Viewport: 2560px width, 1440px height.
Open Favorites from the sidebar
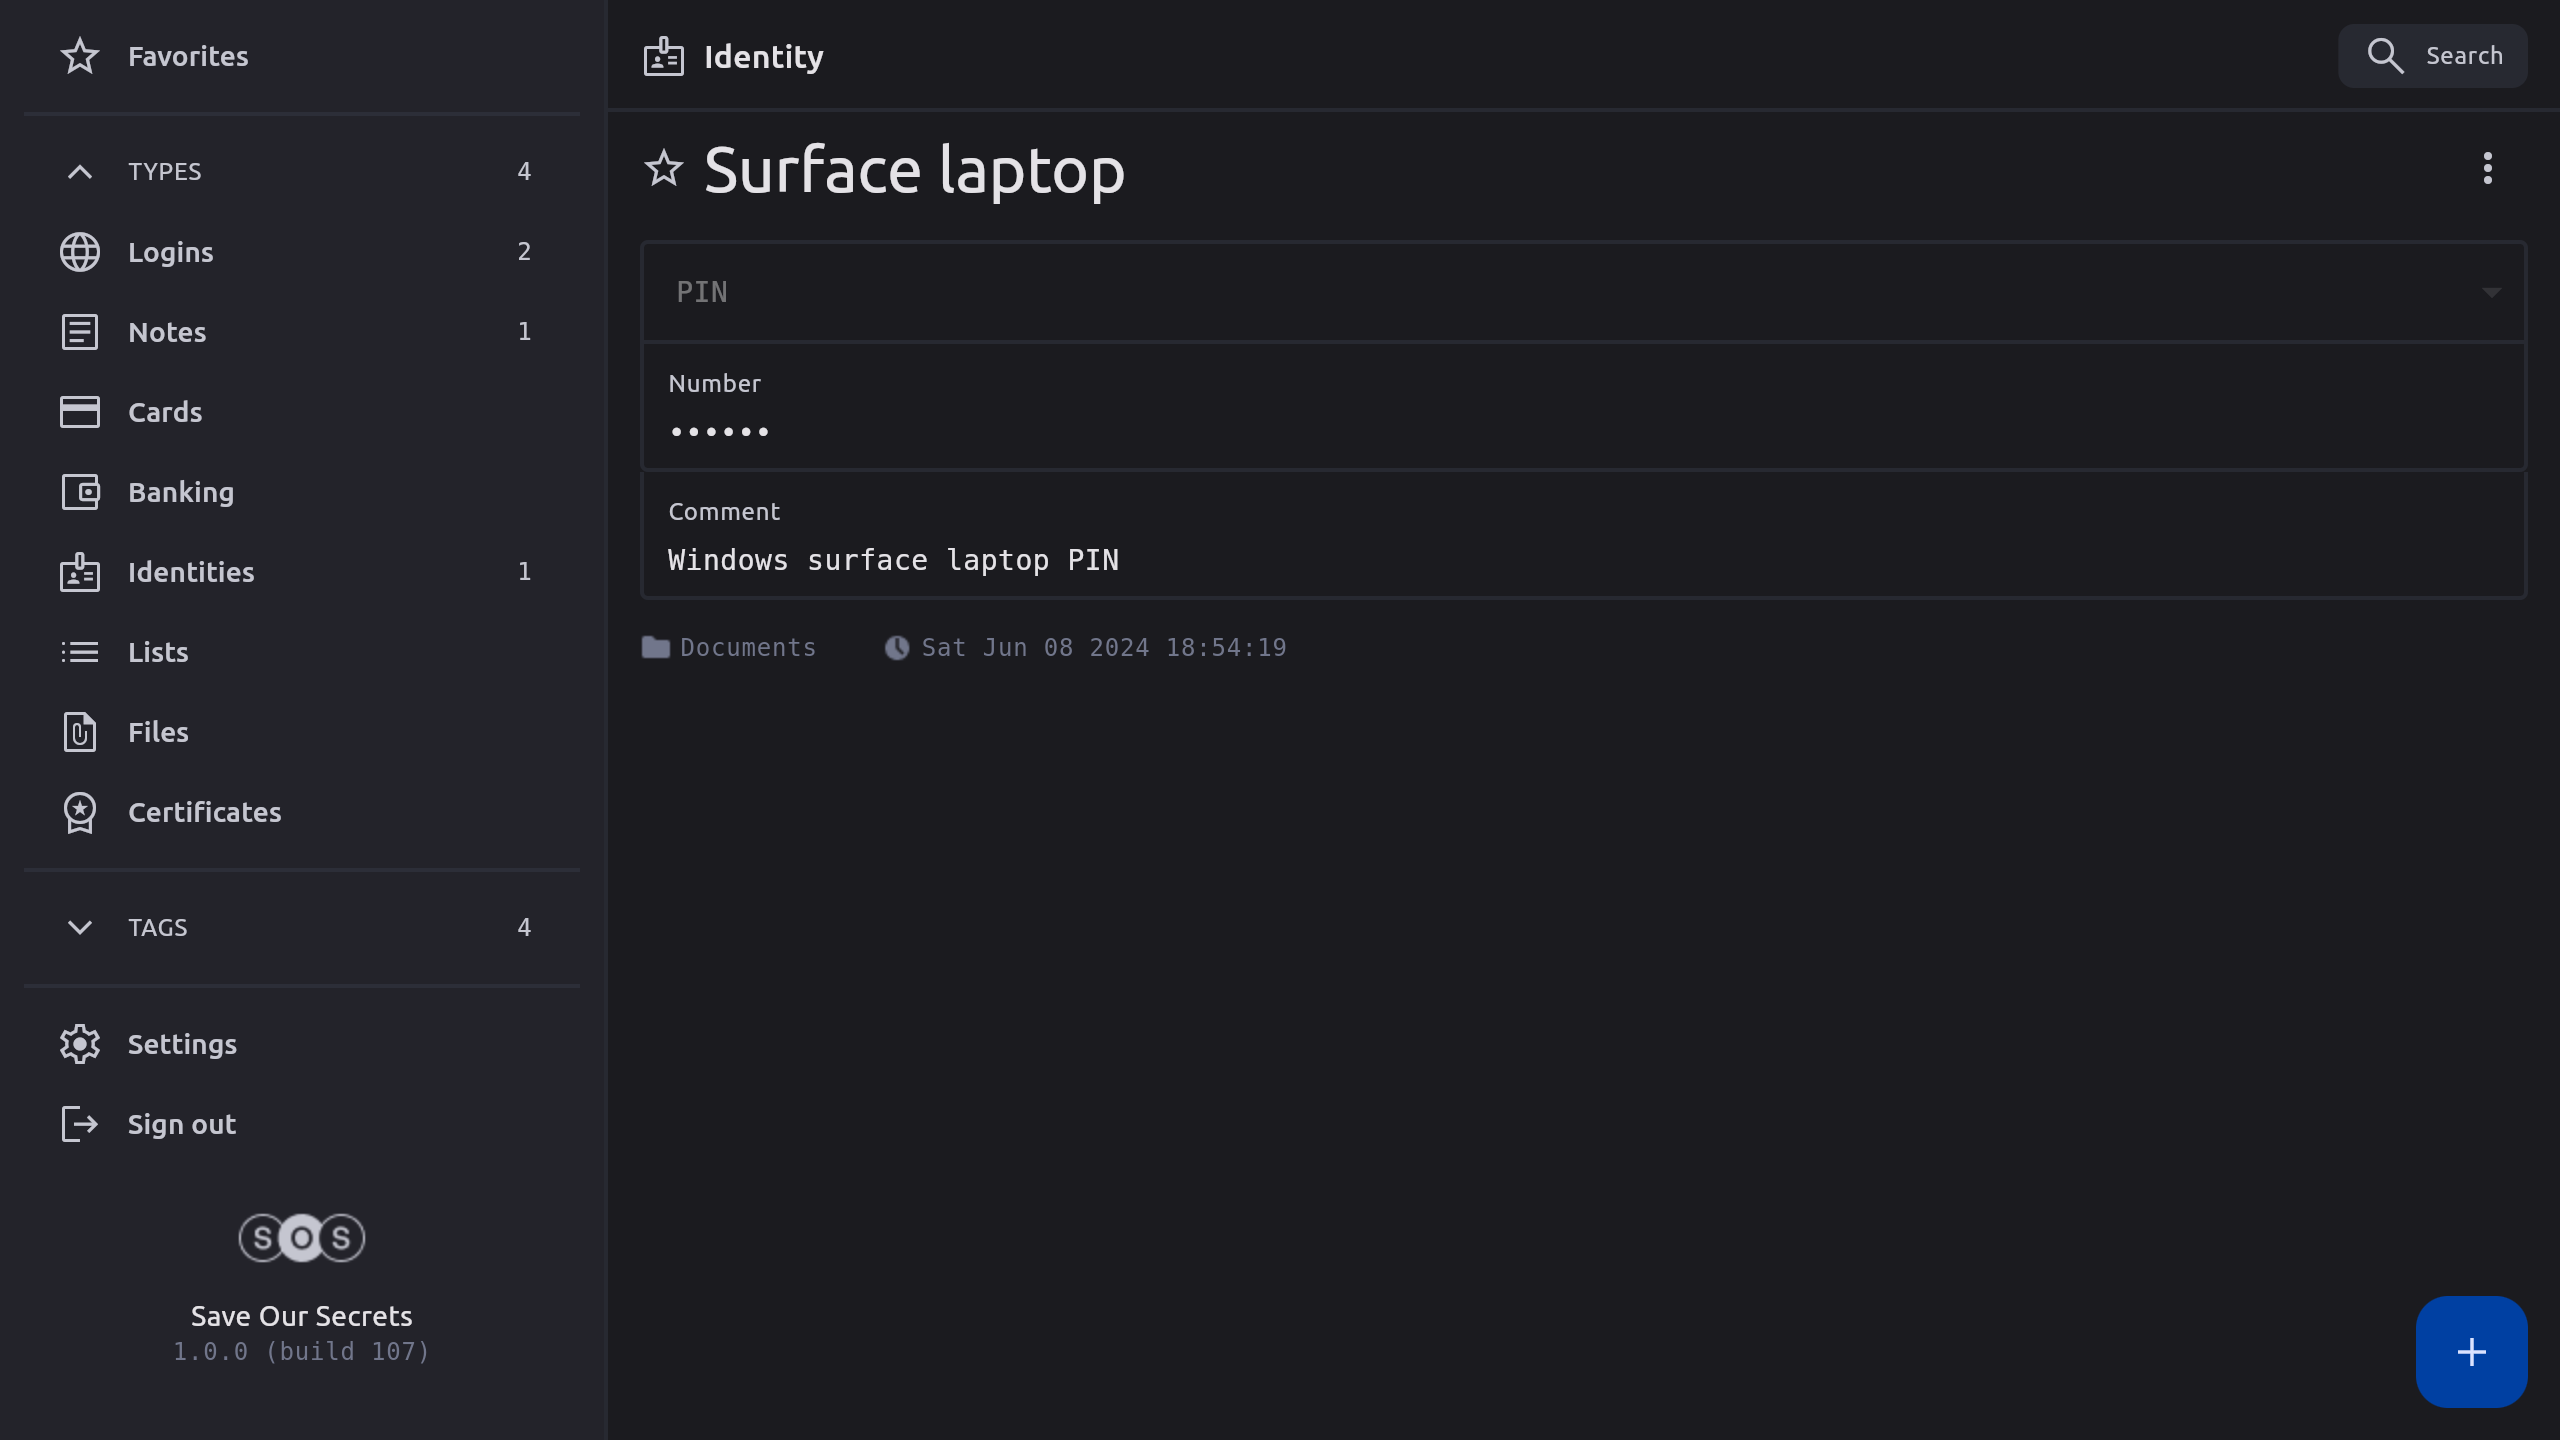click(188, 56)
